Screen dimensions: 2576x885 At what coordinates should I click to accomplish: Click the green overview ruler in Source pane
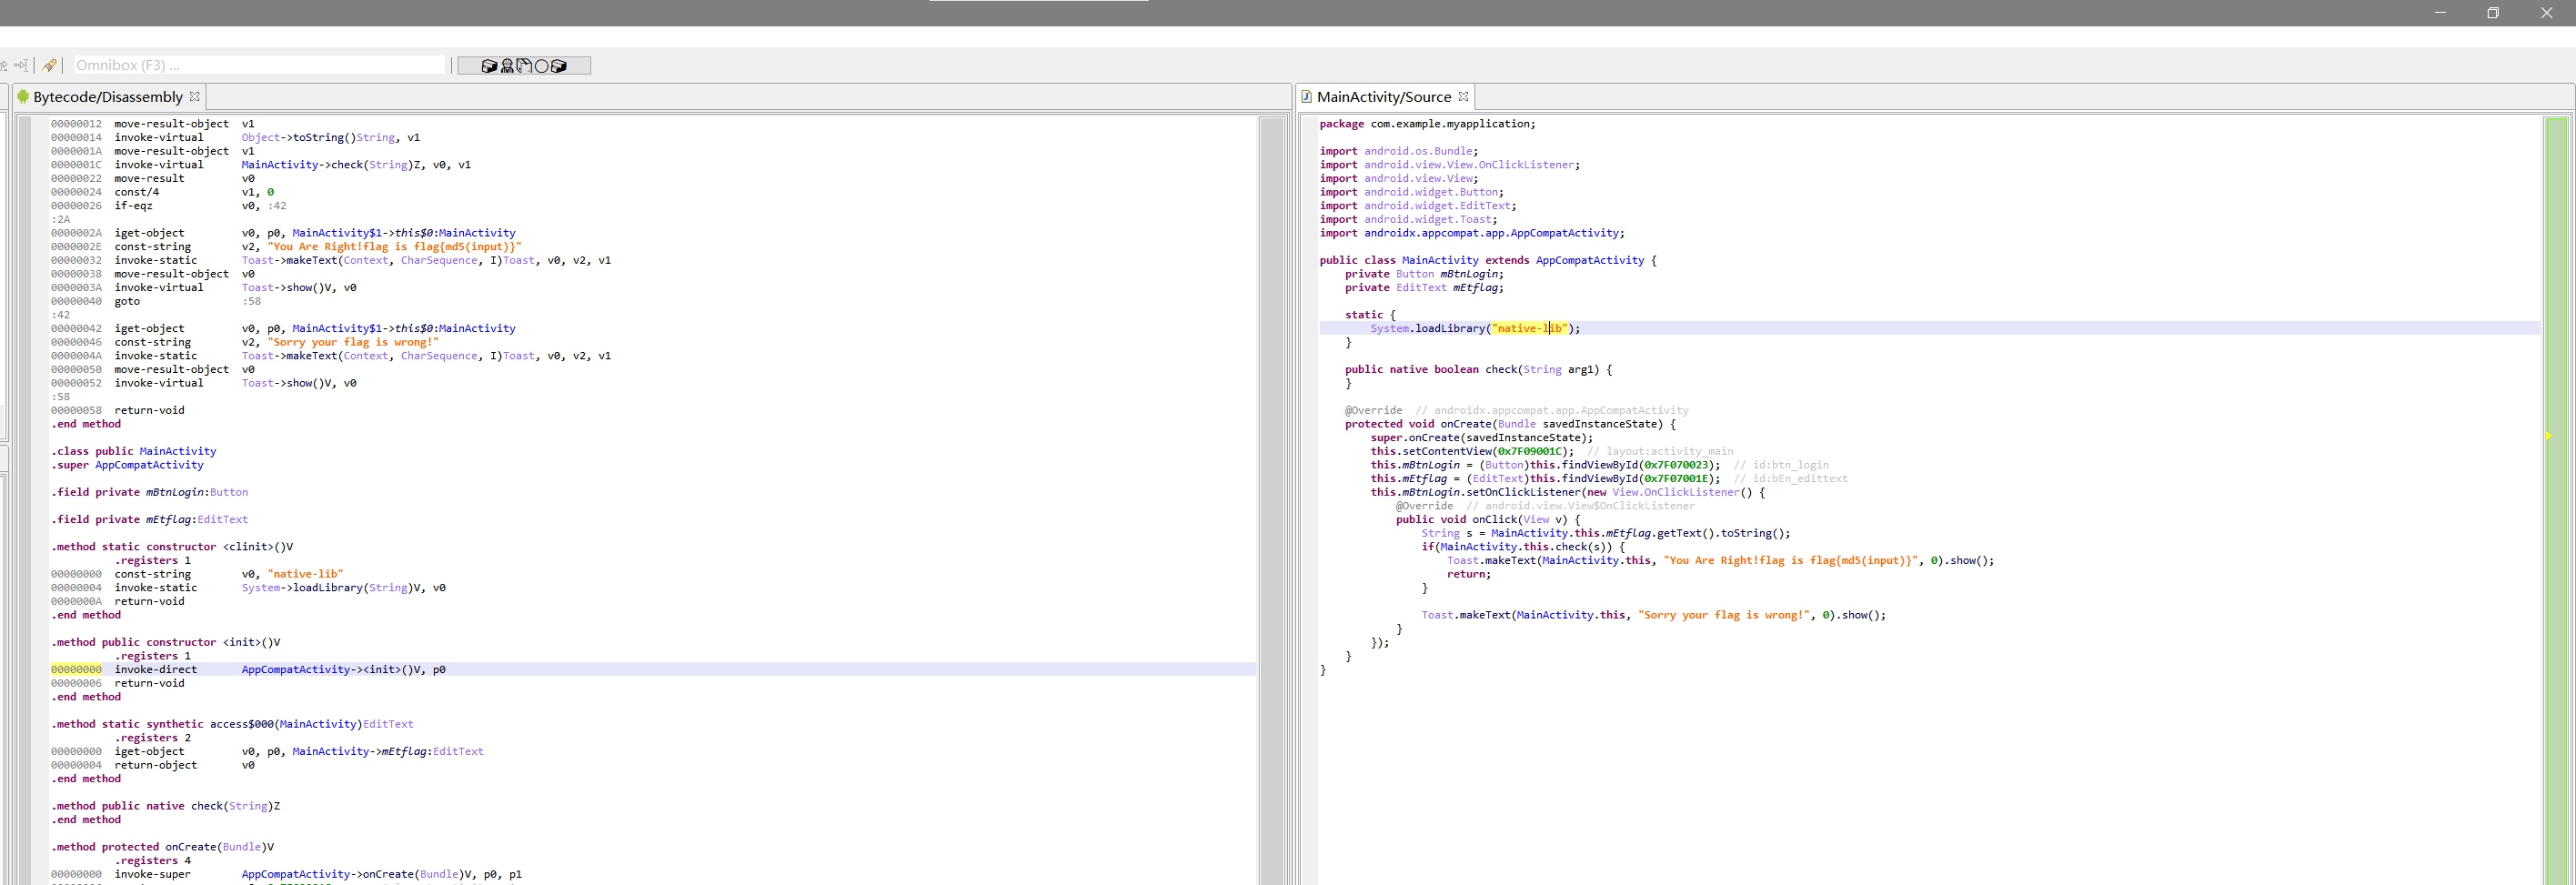(x=2556, y=500)
